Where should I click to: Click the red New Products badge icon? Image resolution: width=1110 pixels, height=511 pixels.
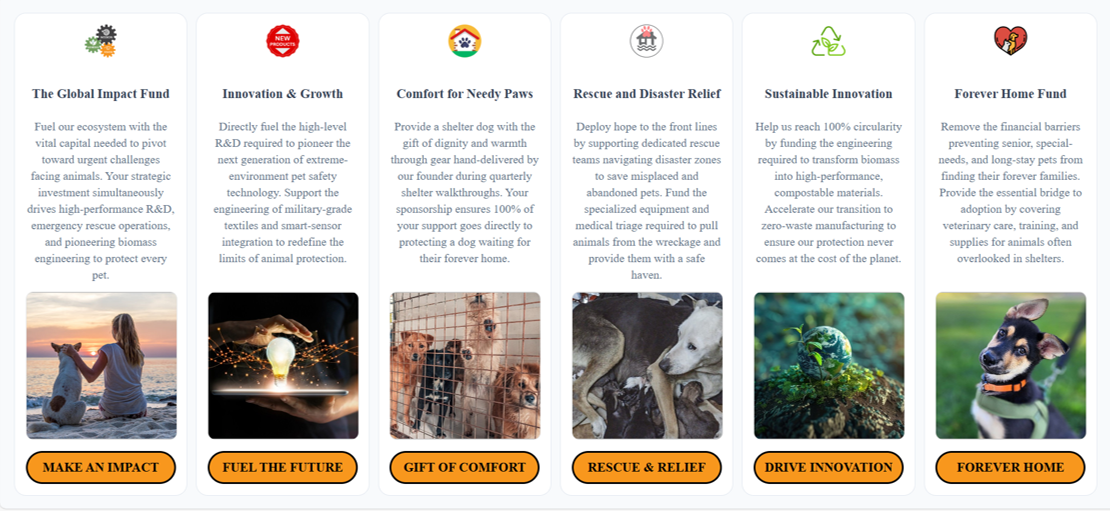click(x=282, y=41)
